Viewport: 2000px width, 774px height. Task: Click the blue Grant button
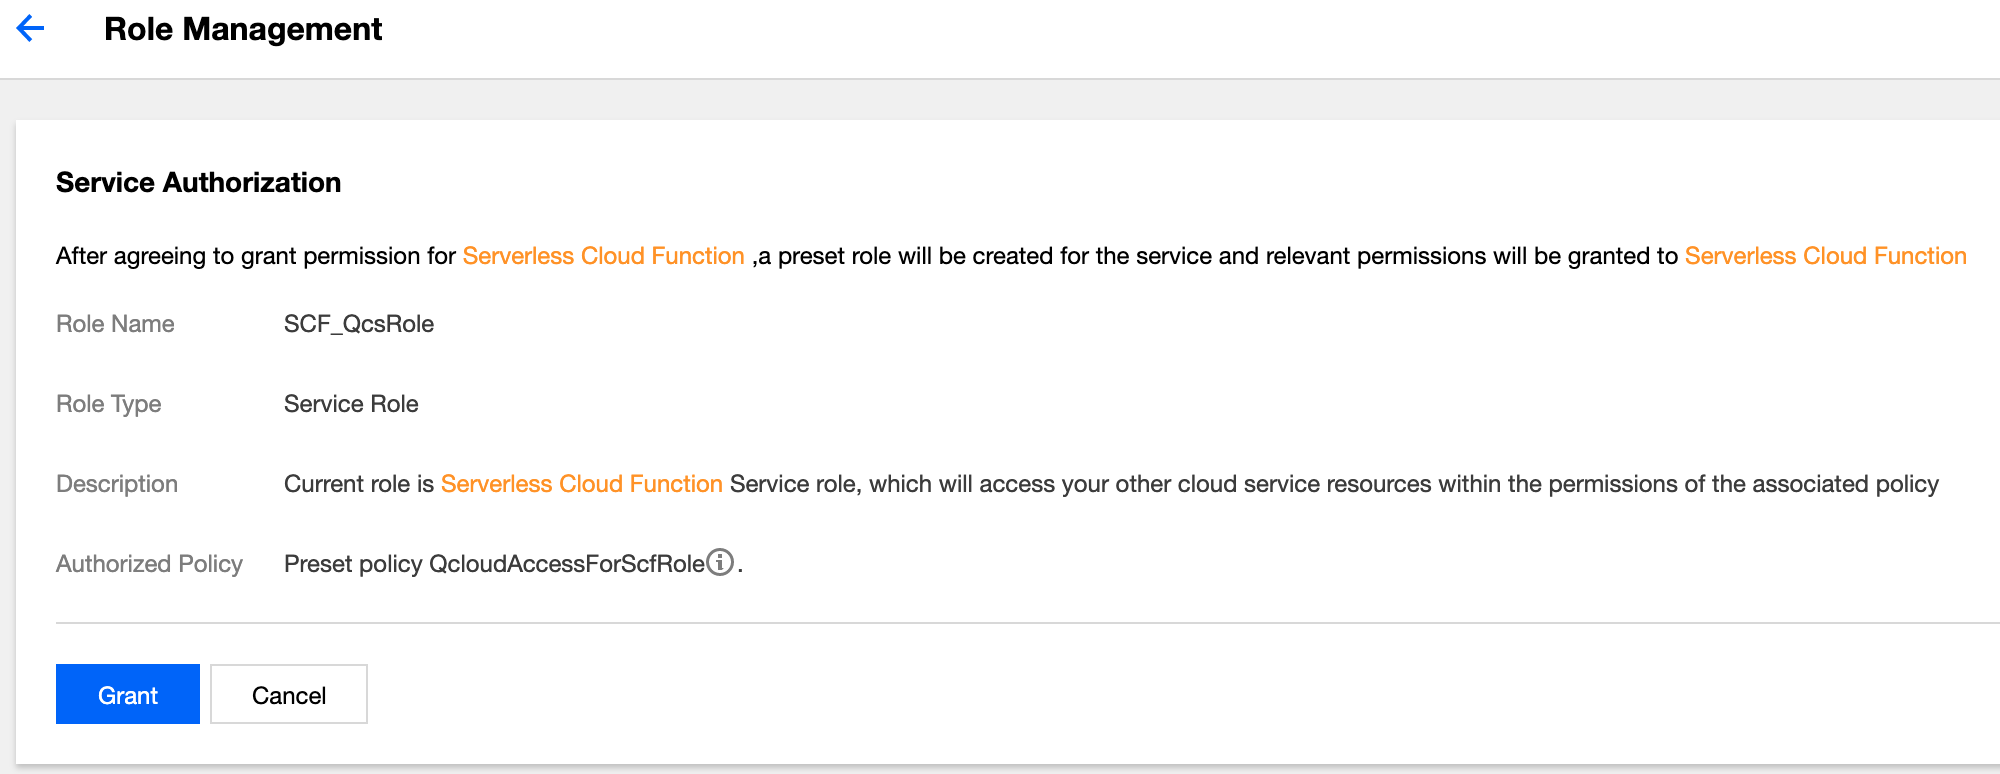[128, 695]
